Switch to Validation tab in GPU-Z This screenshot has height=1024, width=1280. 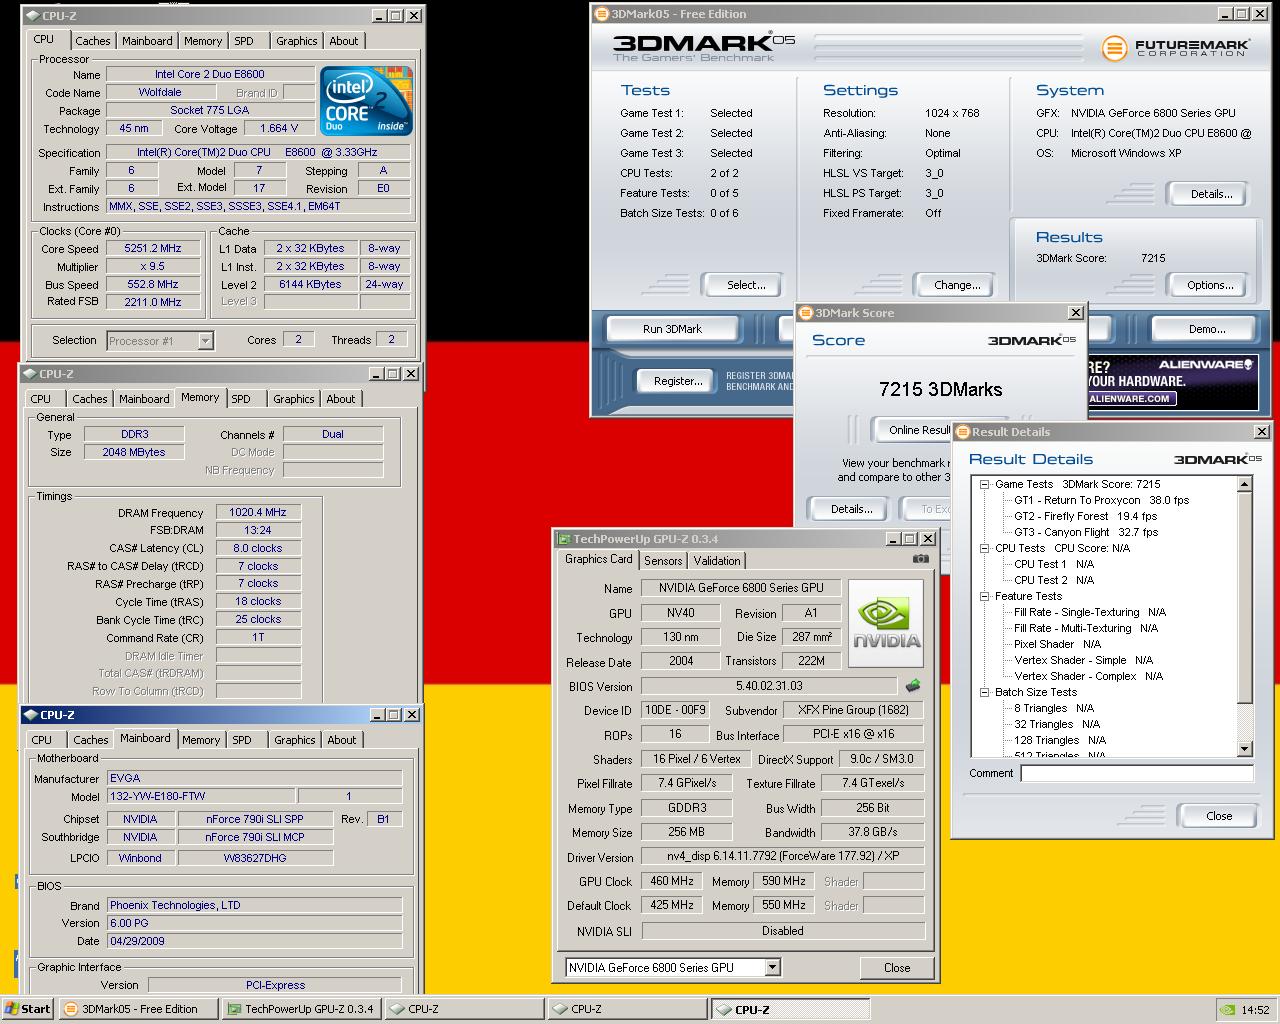(x=717, y=561)
